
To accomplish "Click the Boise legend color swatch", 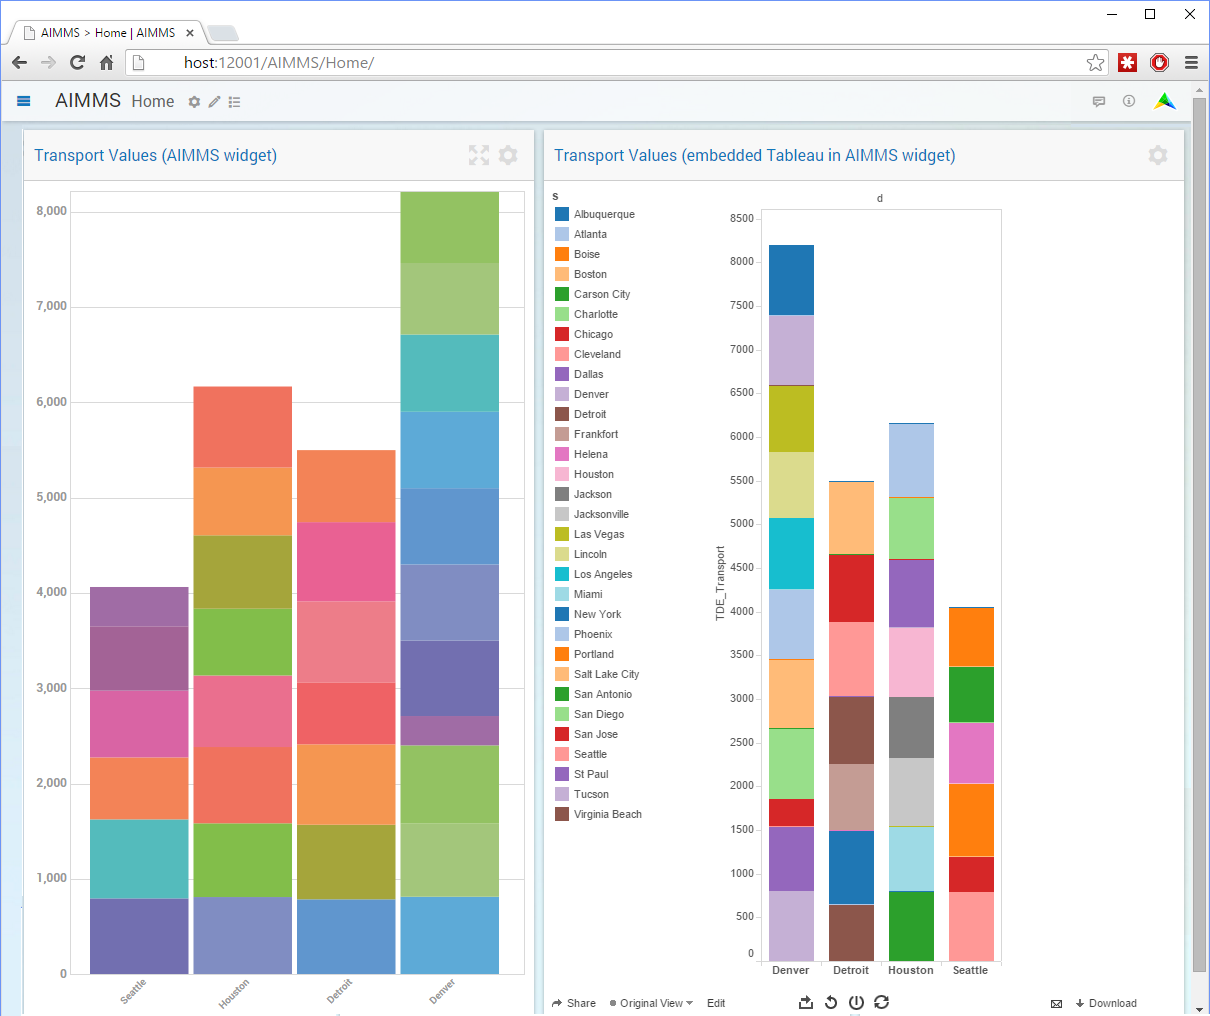I will (562, 254).
